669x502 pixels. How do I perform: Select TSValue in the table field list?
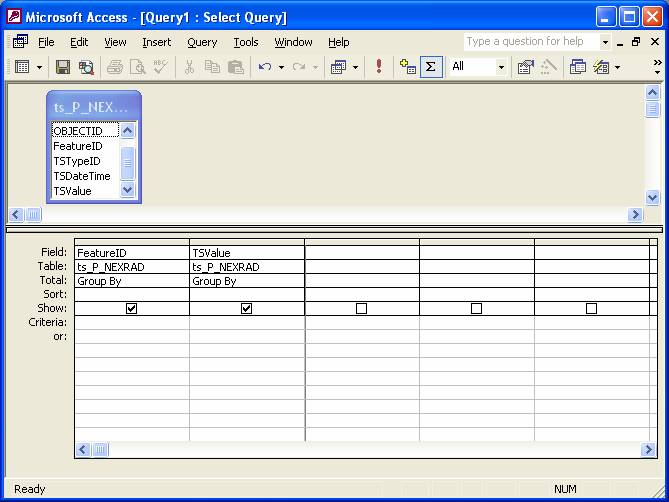click(85, 191)
